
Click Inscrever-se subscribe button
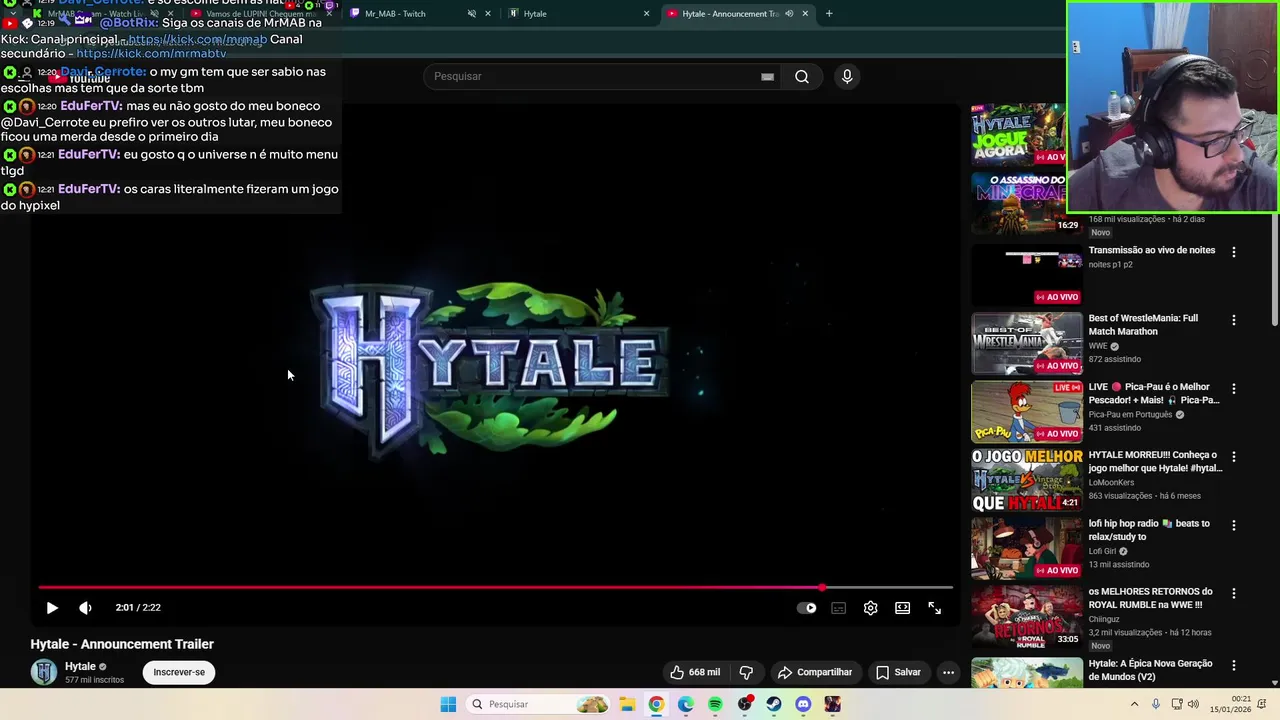coord(179,672)
